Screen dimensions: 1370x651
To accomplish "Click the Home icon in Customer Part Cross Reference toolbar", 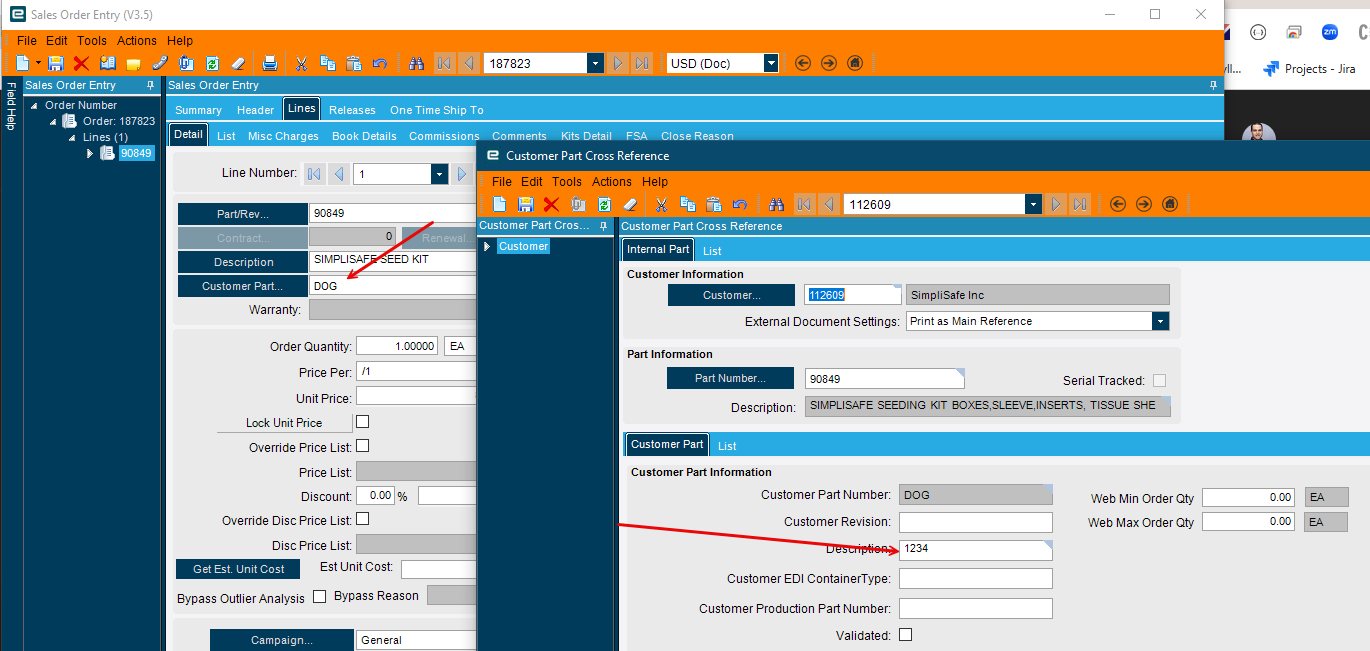I will [1170, 204].
